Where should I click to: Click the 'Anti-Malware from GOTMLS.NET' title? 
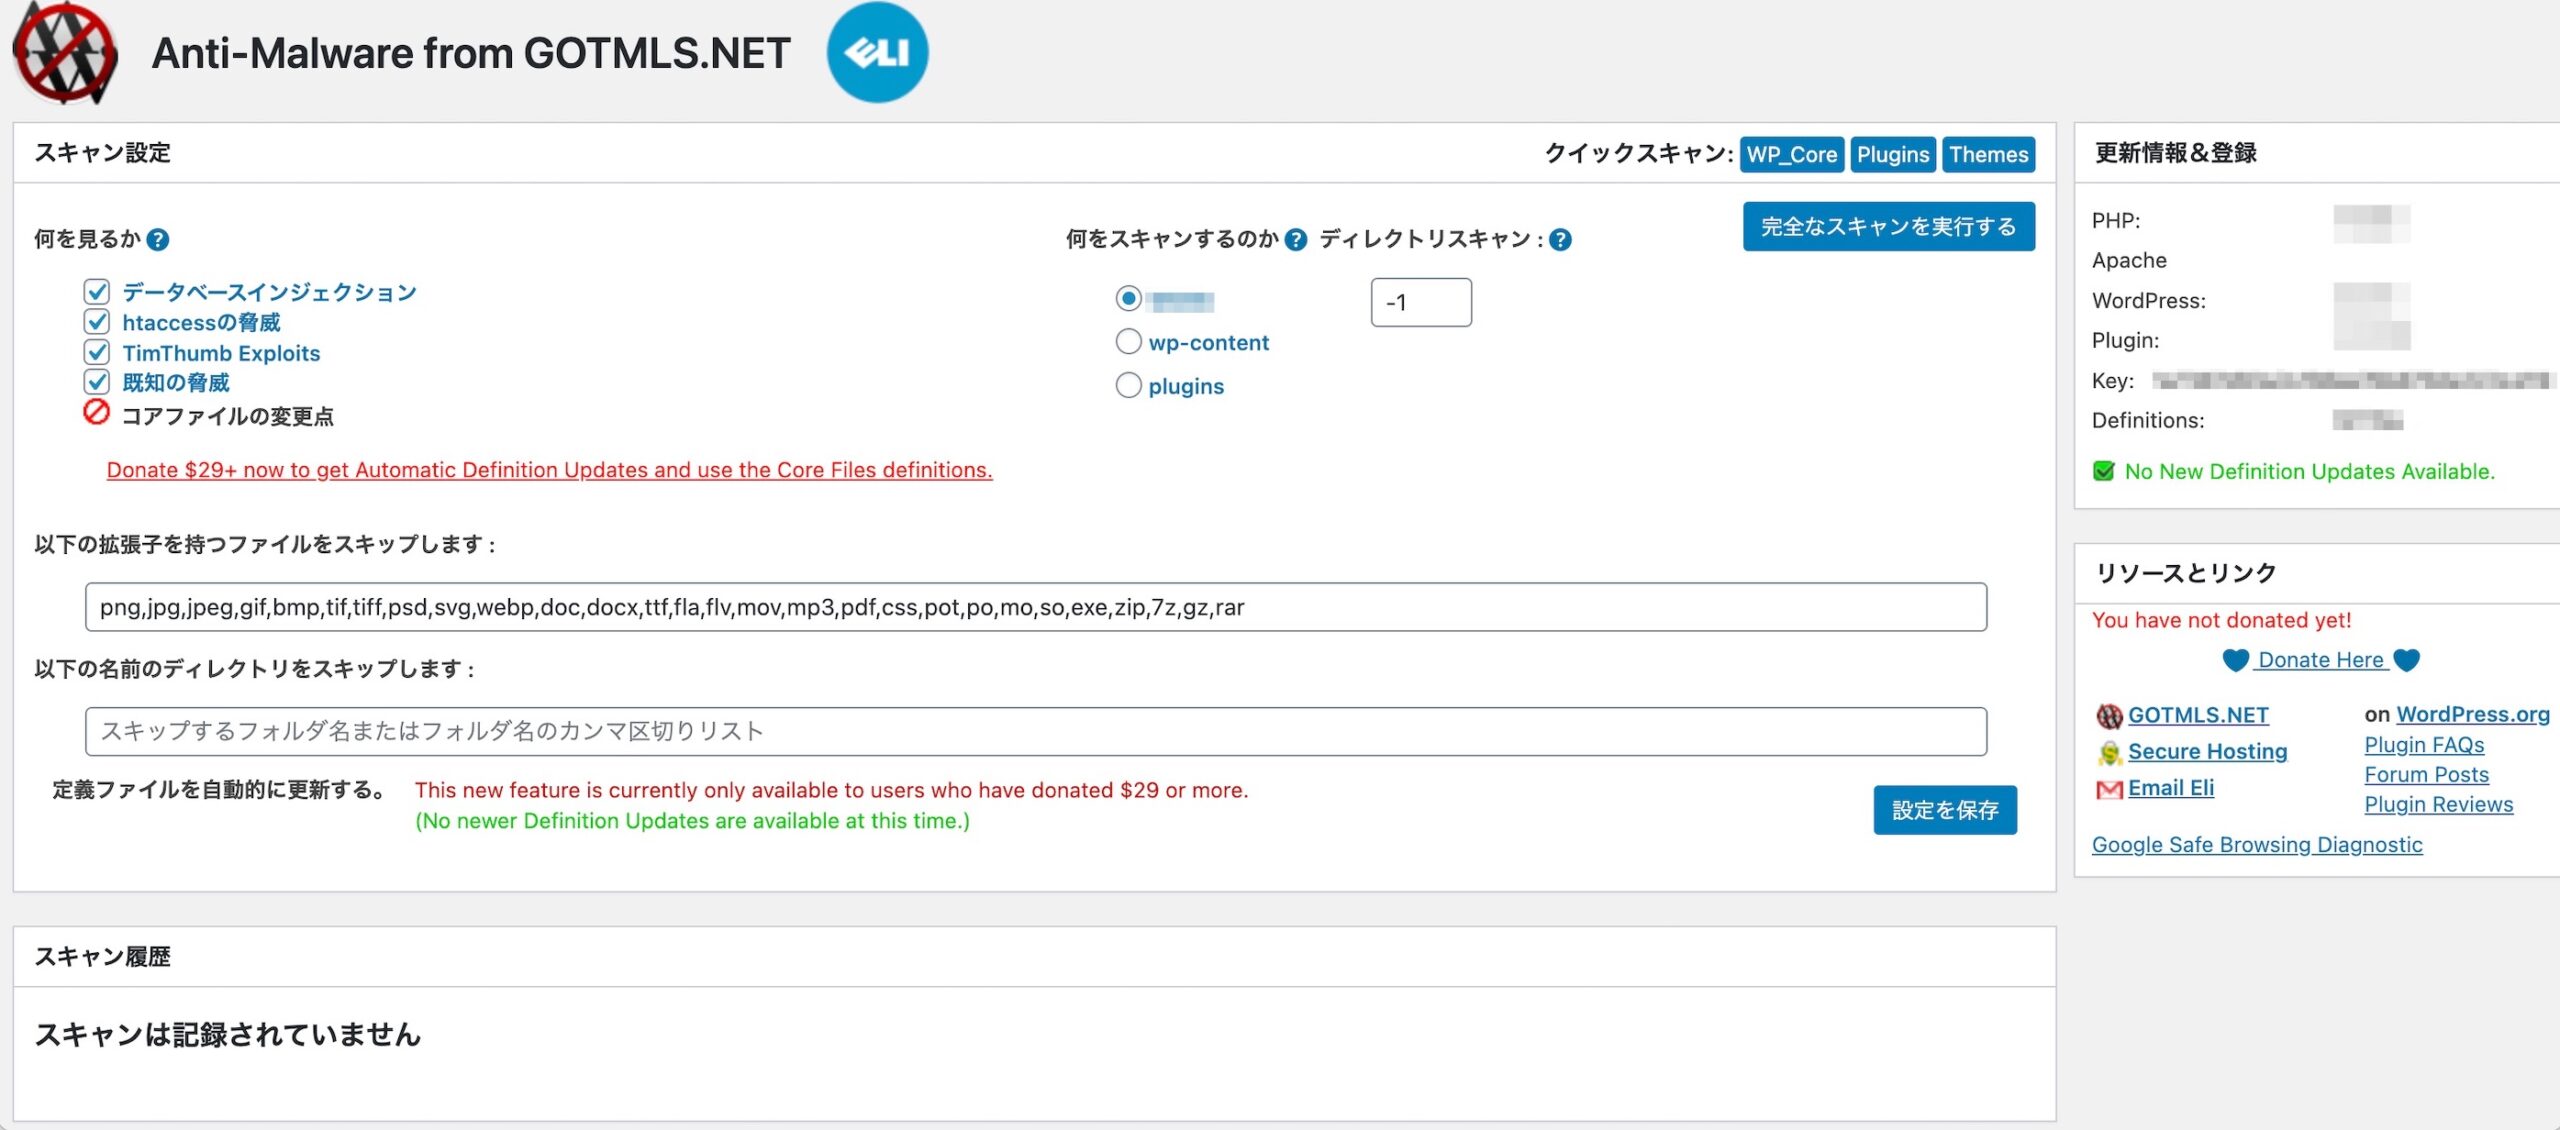tap(471, 53)
